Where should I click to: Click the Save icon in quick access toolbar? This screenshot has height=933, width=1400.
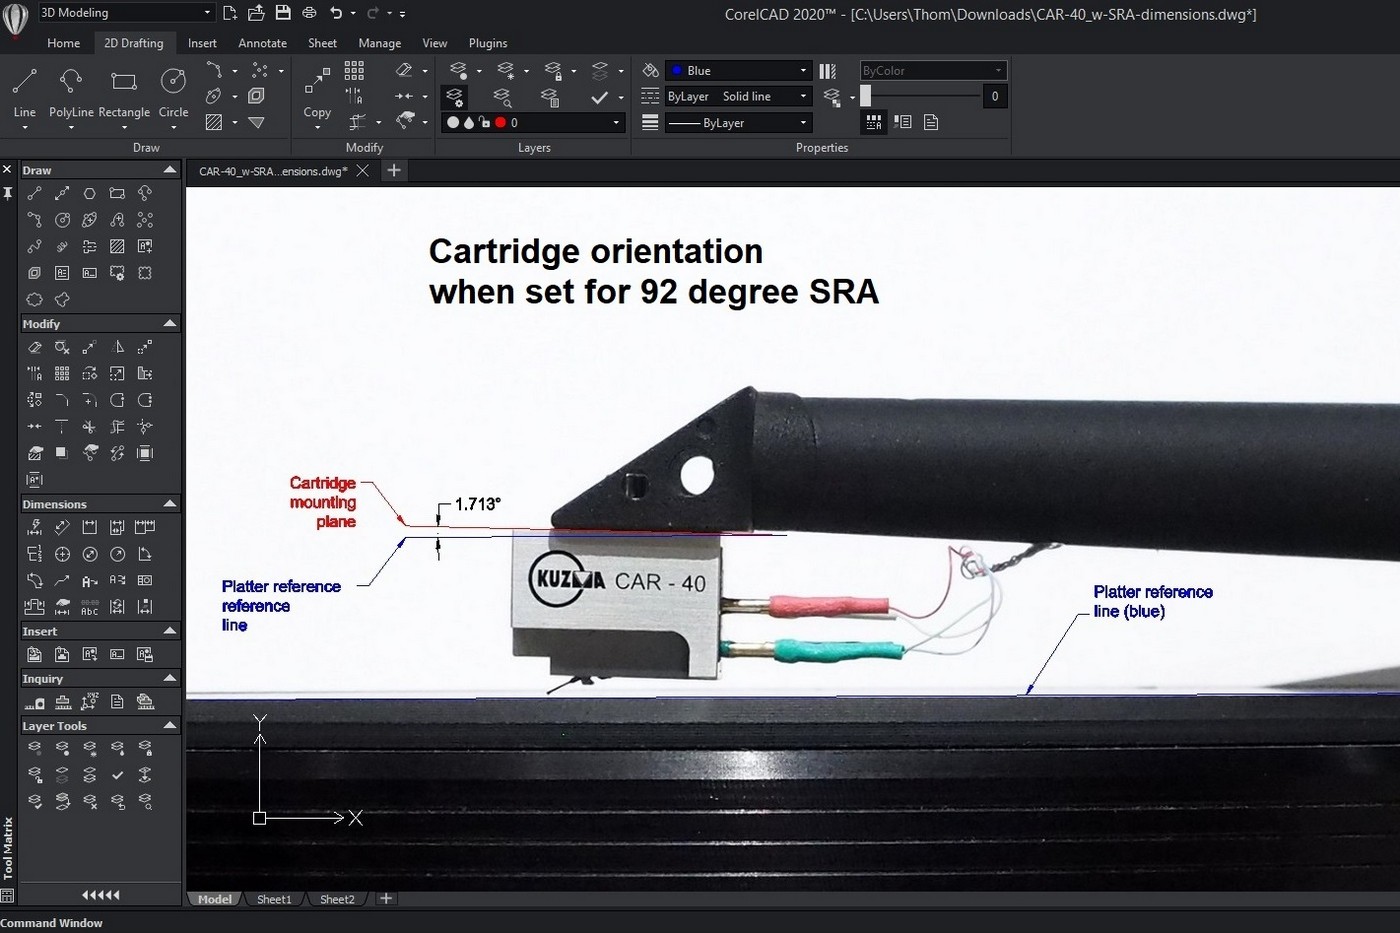click(283, 13)
